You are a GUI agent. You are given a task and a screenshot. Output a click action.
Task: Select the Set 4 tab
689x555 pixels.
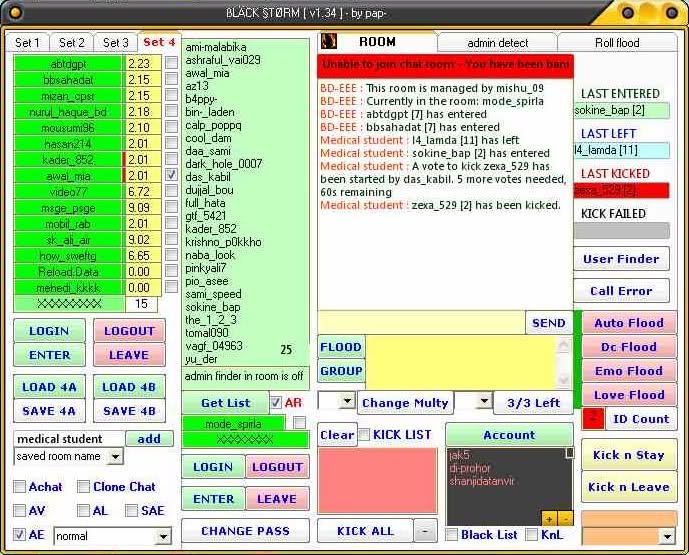[x=159, y=42]
